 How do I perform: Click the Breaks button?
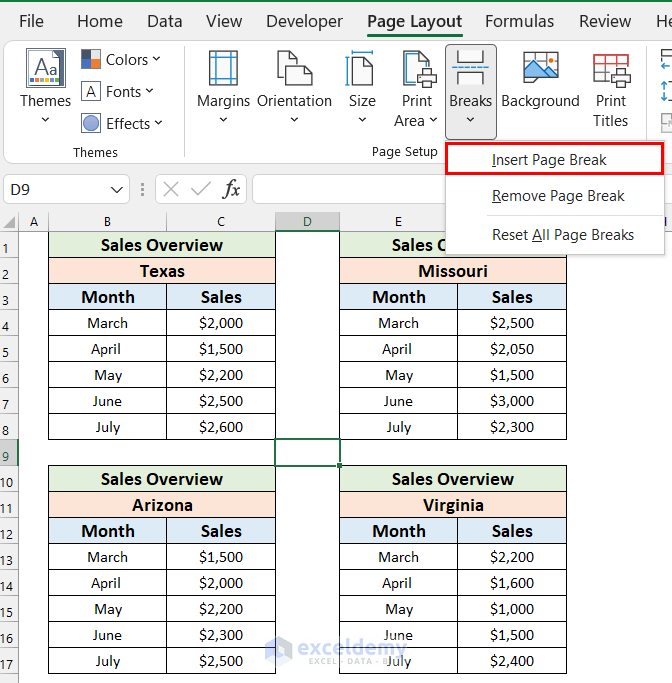click(x=470, y=91)
